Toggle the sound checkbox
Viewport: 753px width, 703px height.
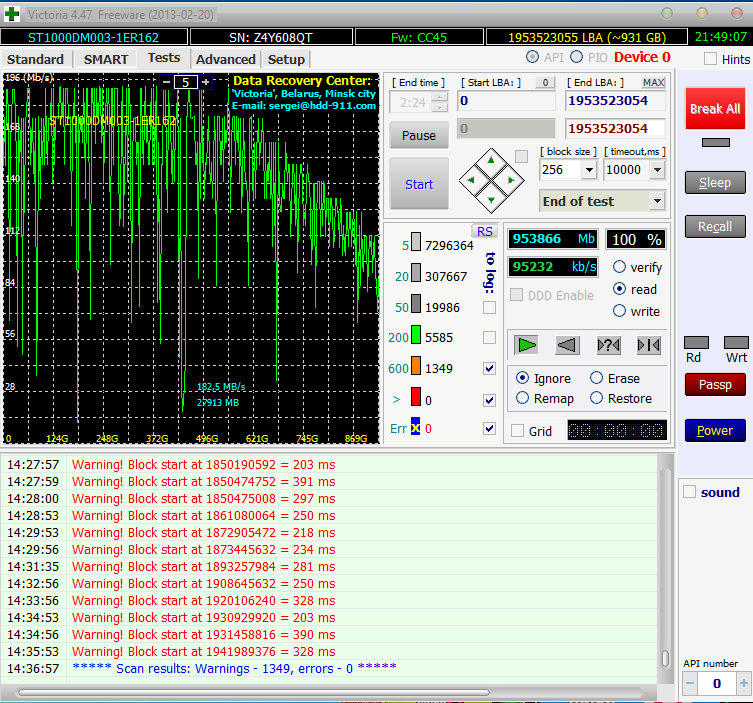coord(689,492)
